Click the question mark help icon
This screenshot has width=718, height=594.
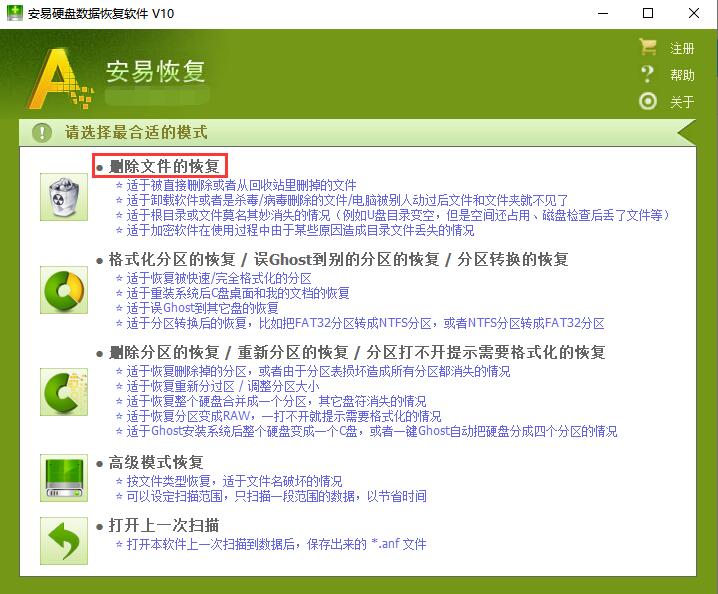click(648, 75)
